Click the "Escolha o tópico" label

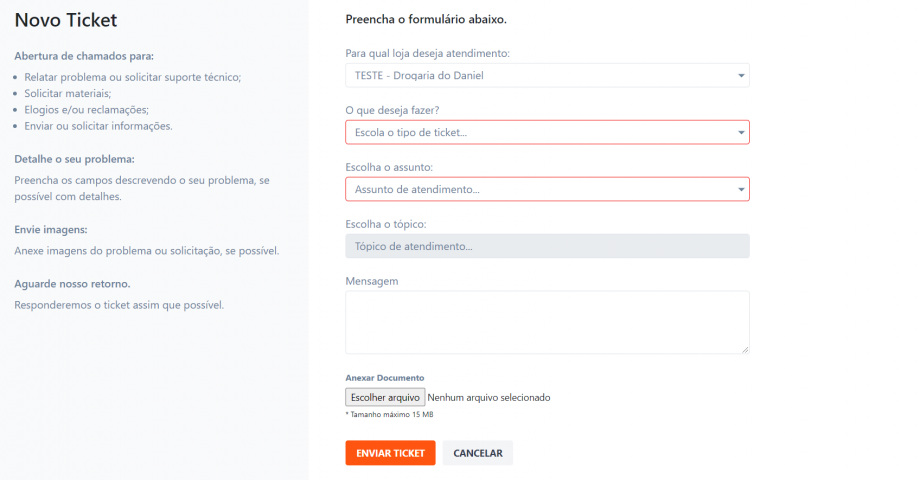385,224
